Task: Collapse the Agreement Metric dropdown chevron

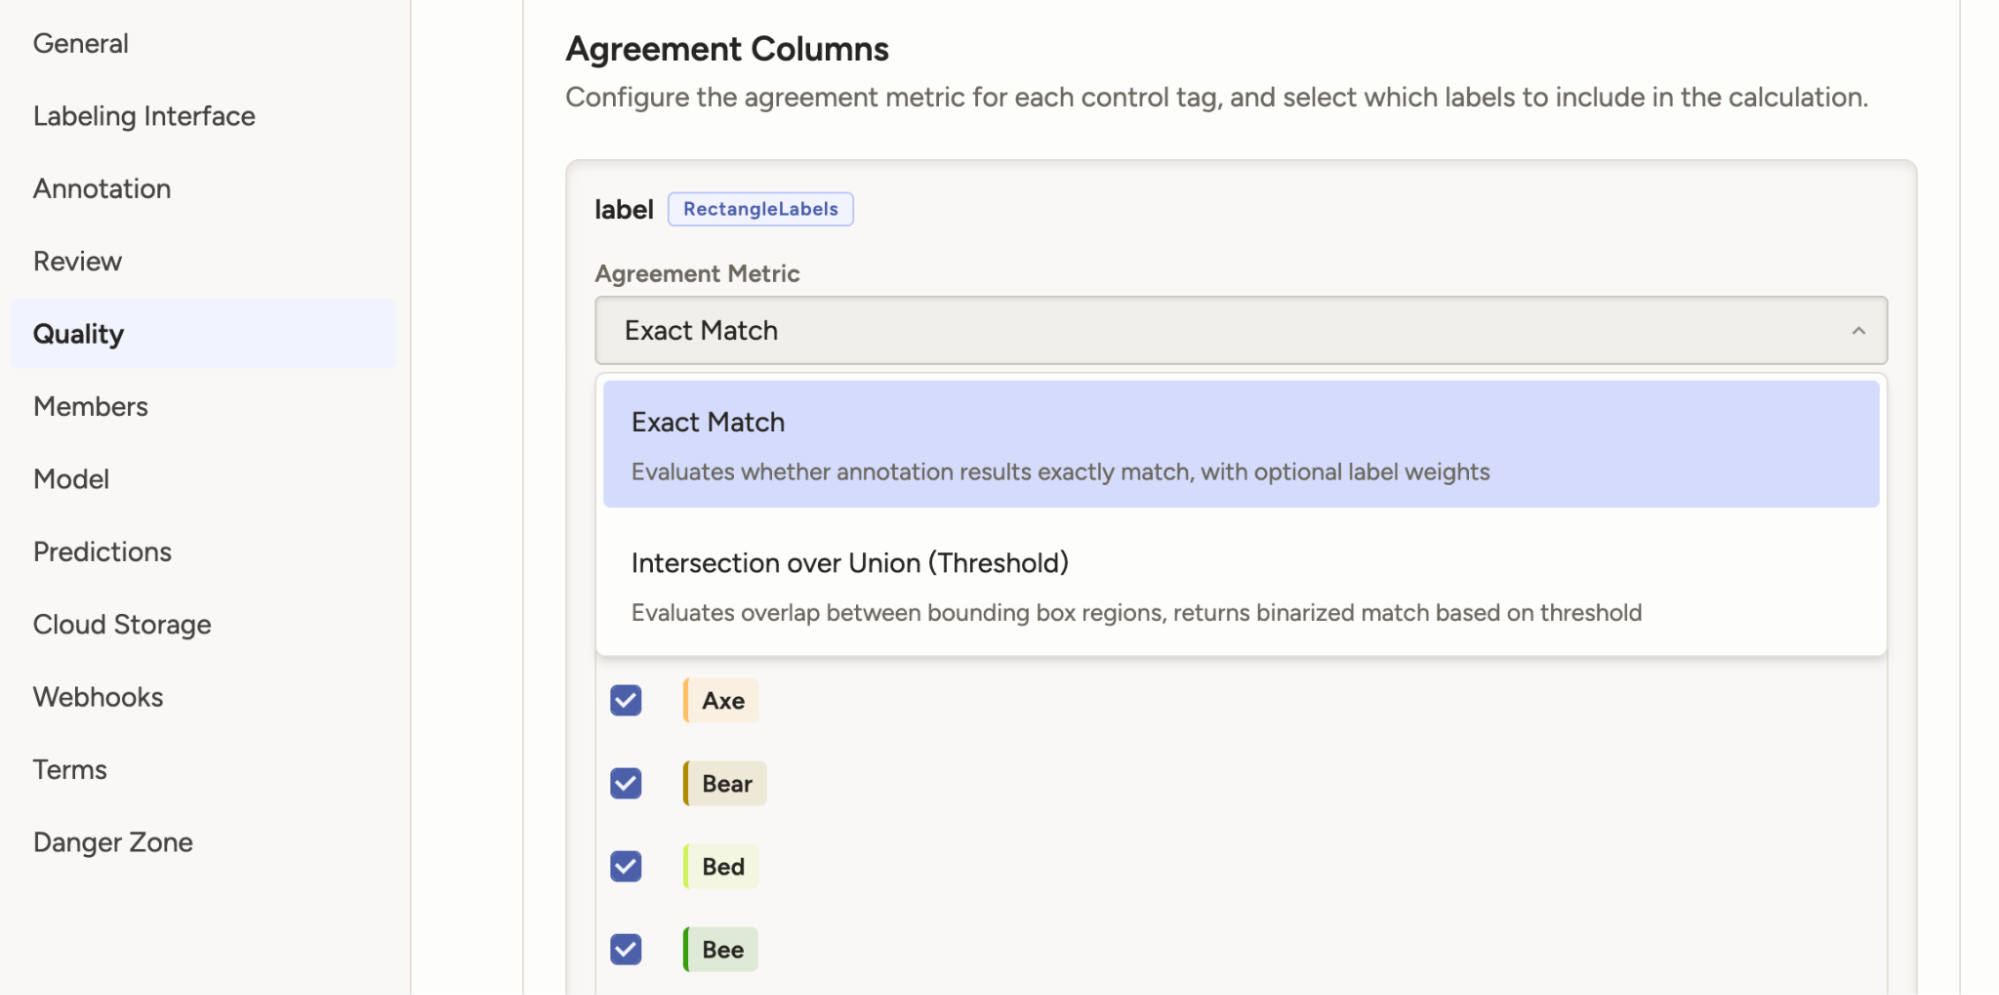Action: [x=1858, y=331]
